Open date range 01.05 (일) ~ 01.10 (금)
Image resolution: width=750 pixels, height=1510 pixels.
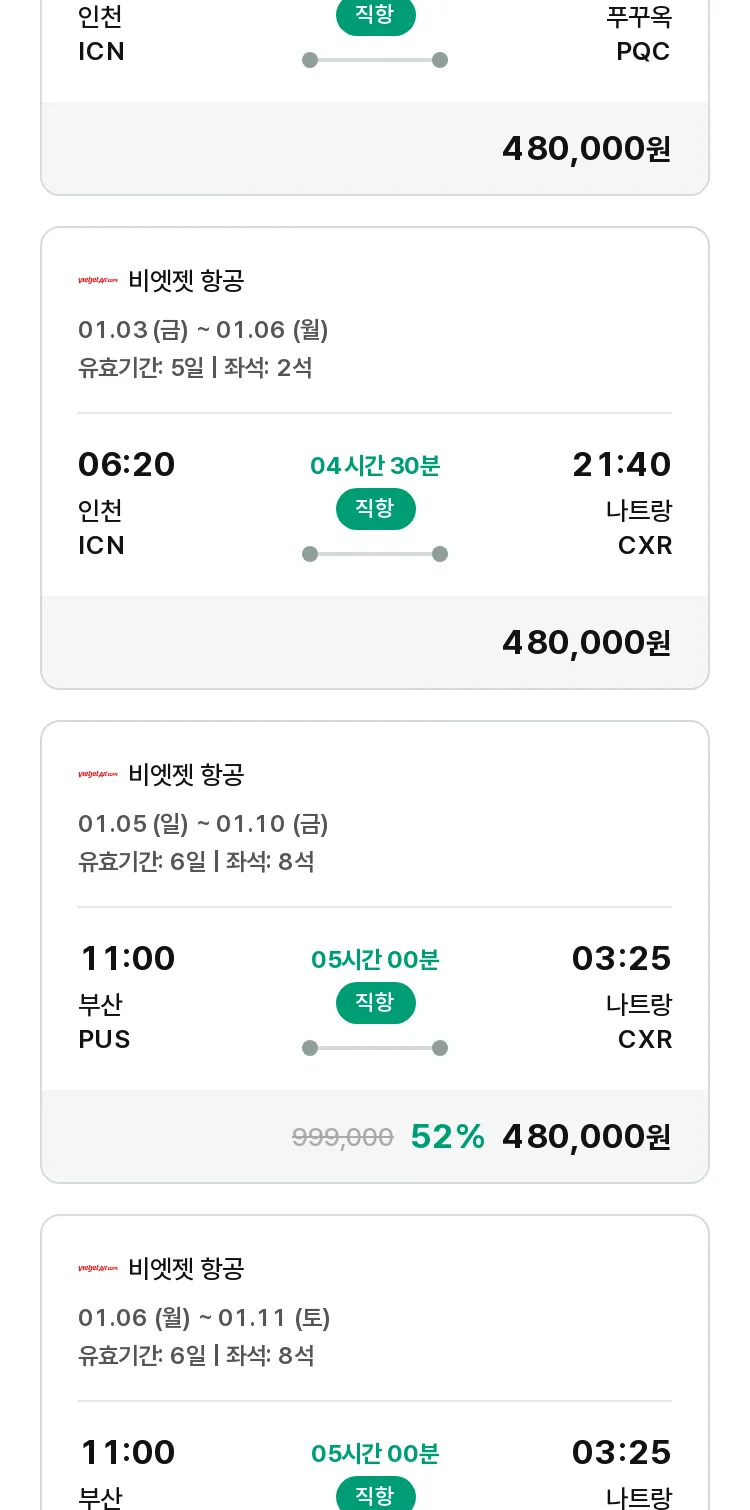point(203,824)
